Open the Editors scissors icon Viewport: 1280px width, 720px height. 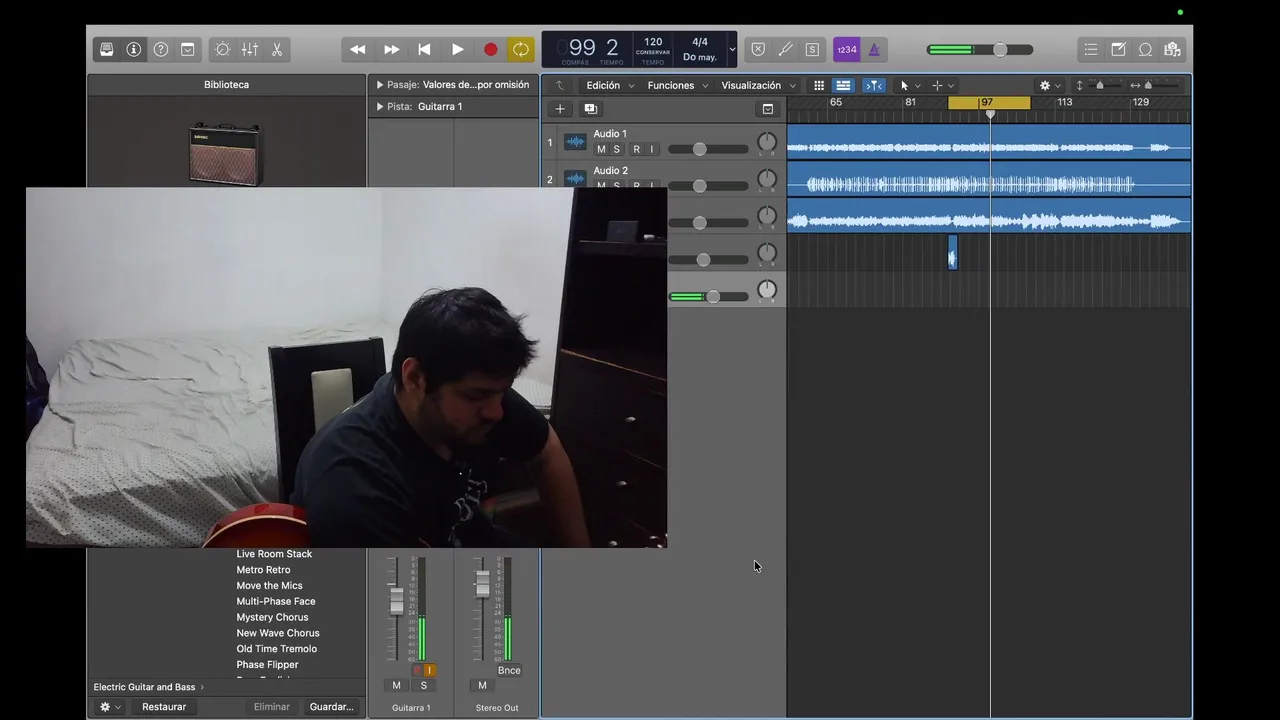pos(277,49)
